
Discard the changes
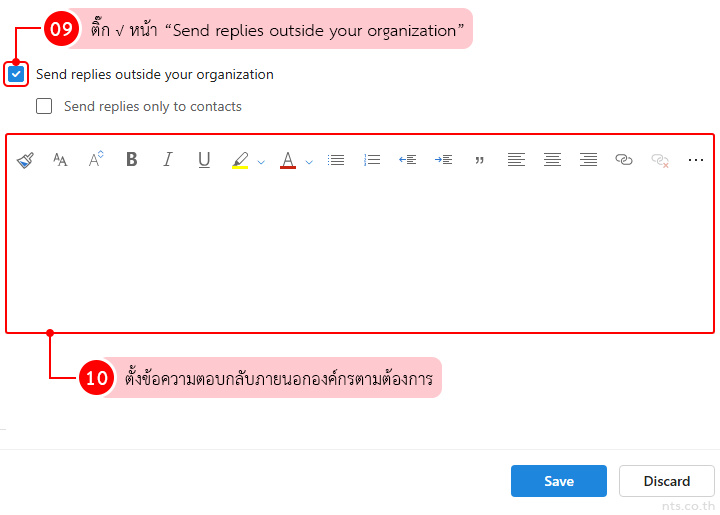click(667, 481)
